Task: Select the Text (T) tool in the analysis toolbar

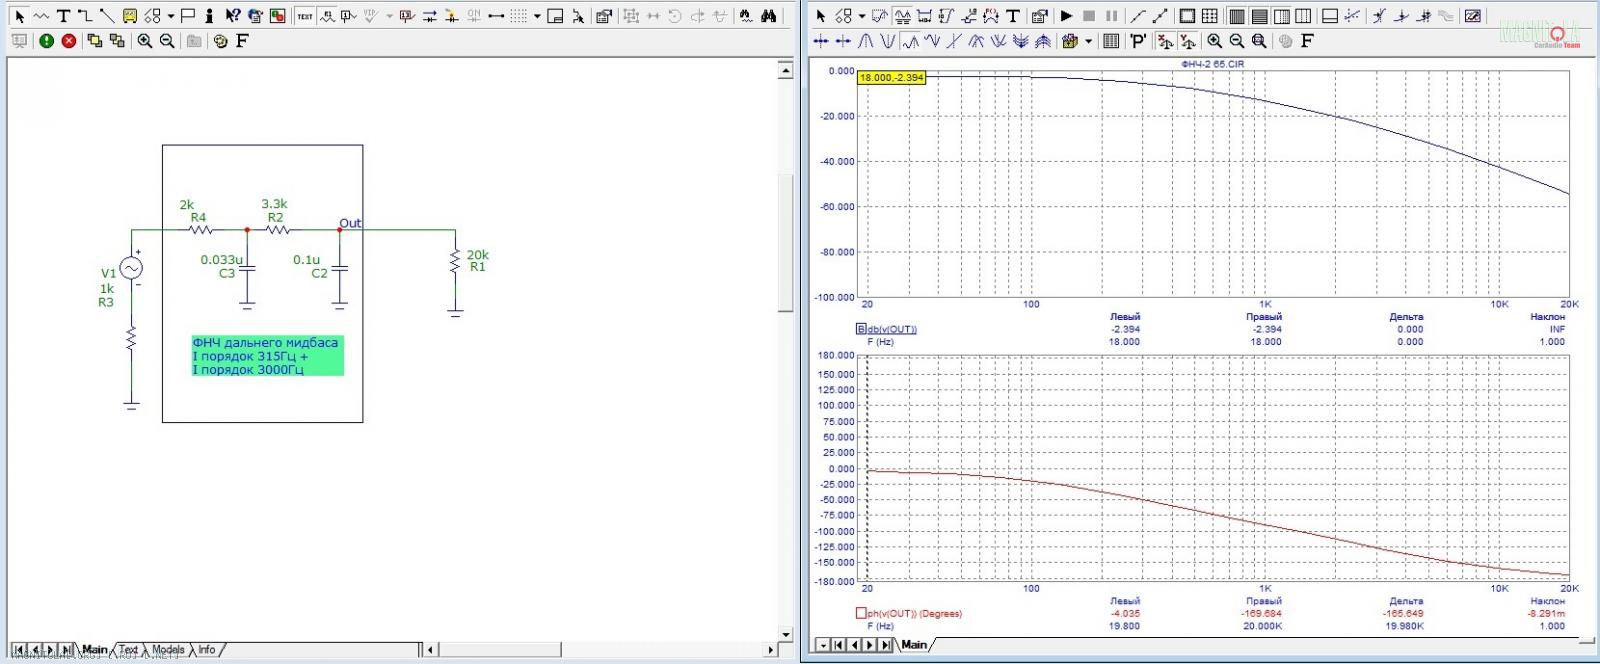Action: pyautogui.click(x=1013, y=16)
